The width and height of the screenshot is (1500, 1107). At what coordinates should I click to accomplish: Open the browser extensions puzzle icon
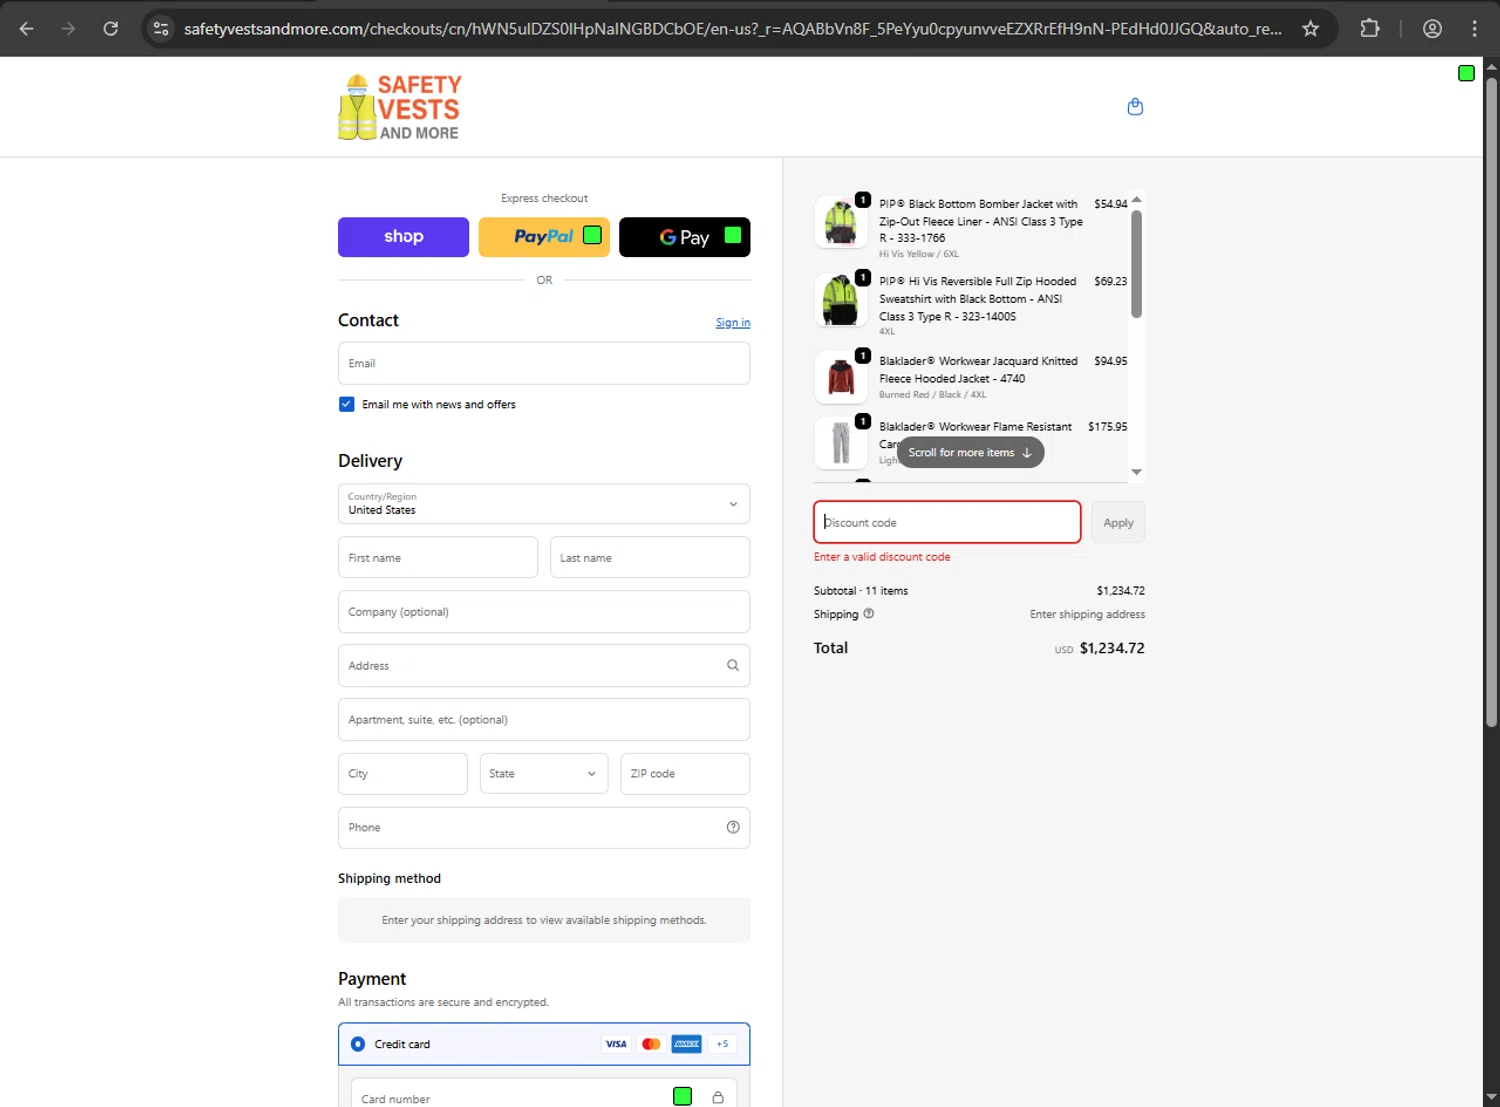1370,28
